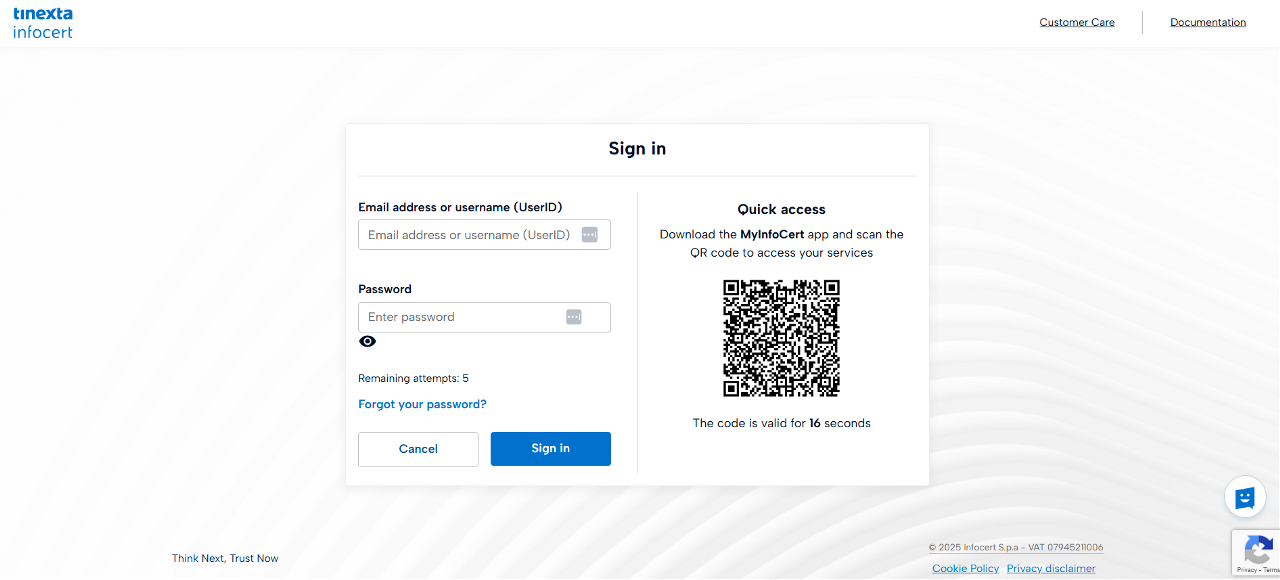Click the reCAPTCHA badge logo
The height and width of the screenshot is (580, 1280).
coord(1258,549)
